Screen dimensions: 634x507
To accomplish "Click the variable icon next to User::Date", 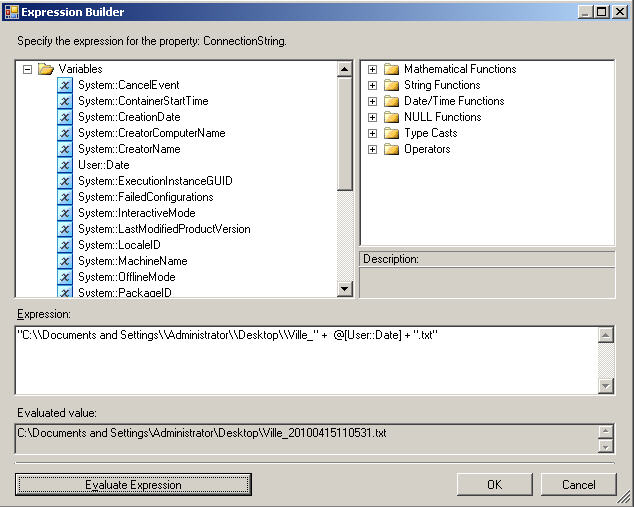I will coord(65,165).
